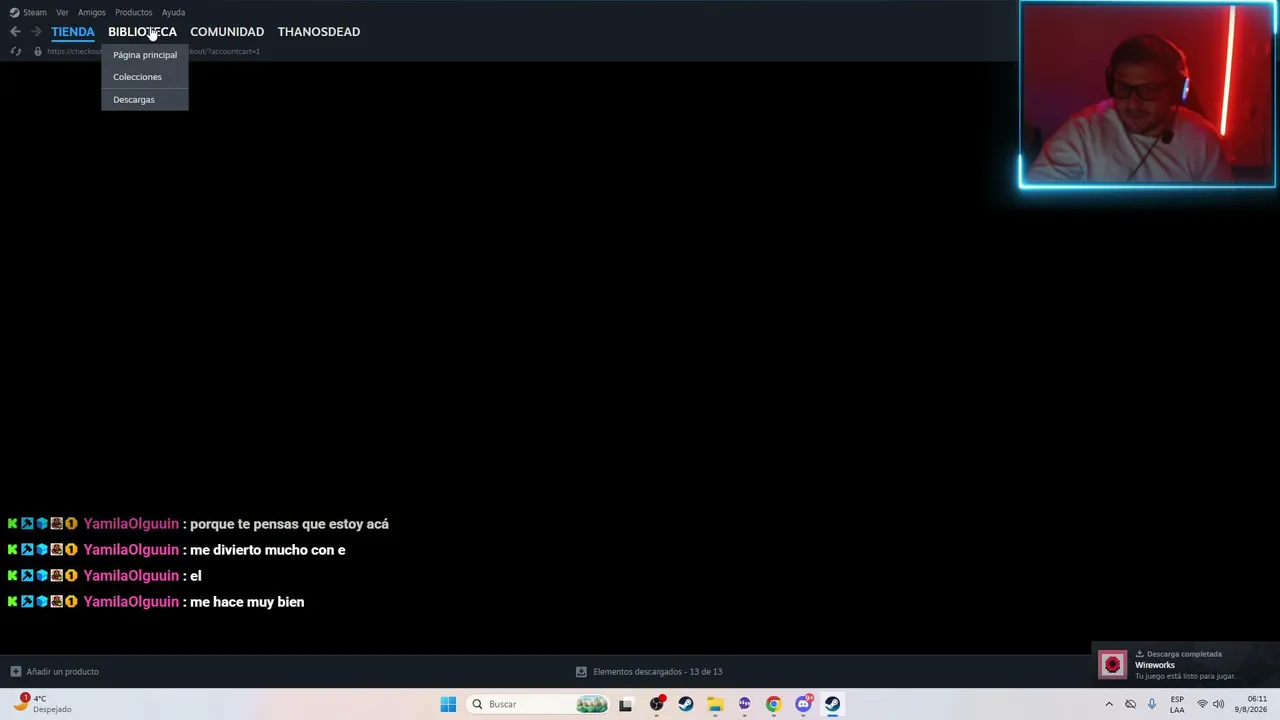Open the Task View icon on the taskbar
The height and width of the screenshot is (720, 1280).
625,704
